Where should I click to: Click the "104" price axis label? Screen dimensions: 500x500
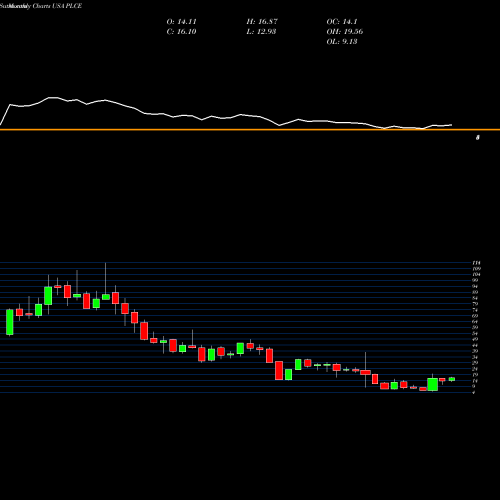click(x=476, y=275)
